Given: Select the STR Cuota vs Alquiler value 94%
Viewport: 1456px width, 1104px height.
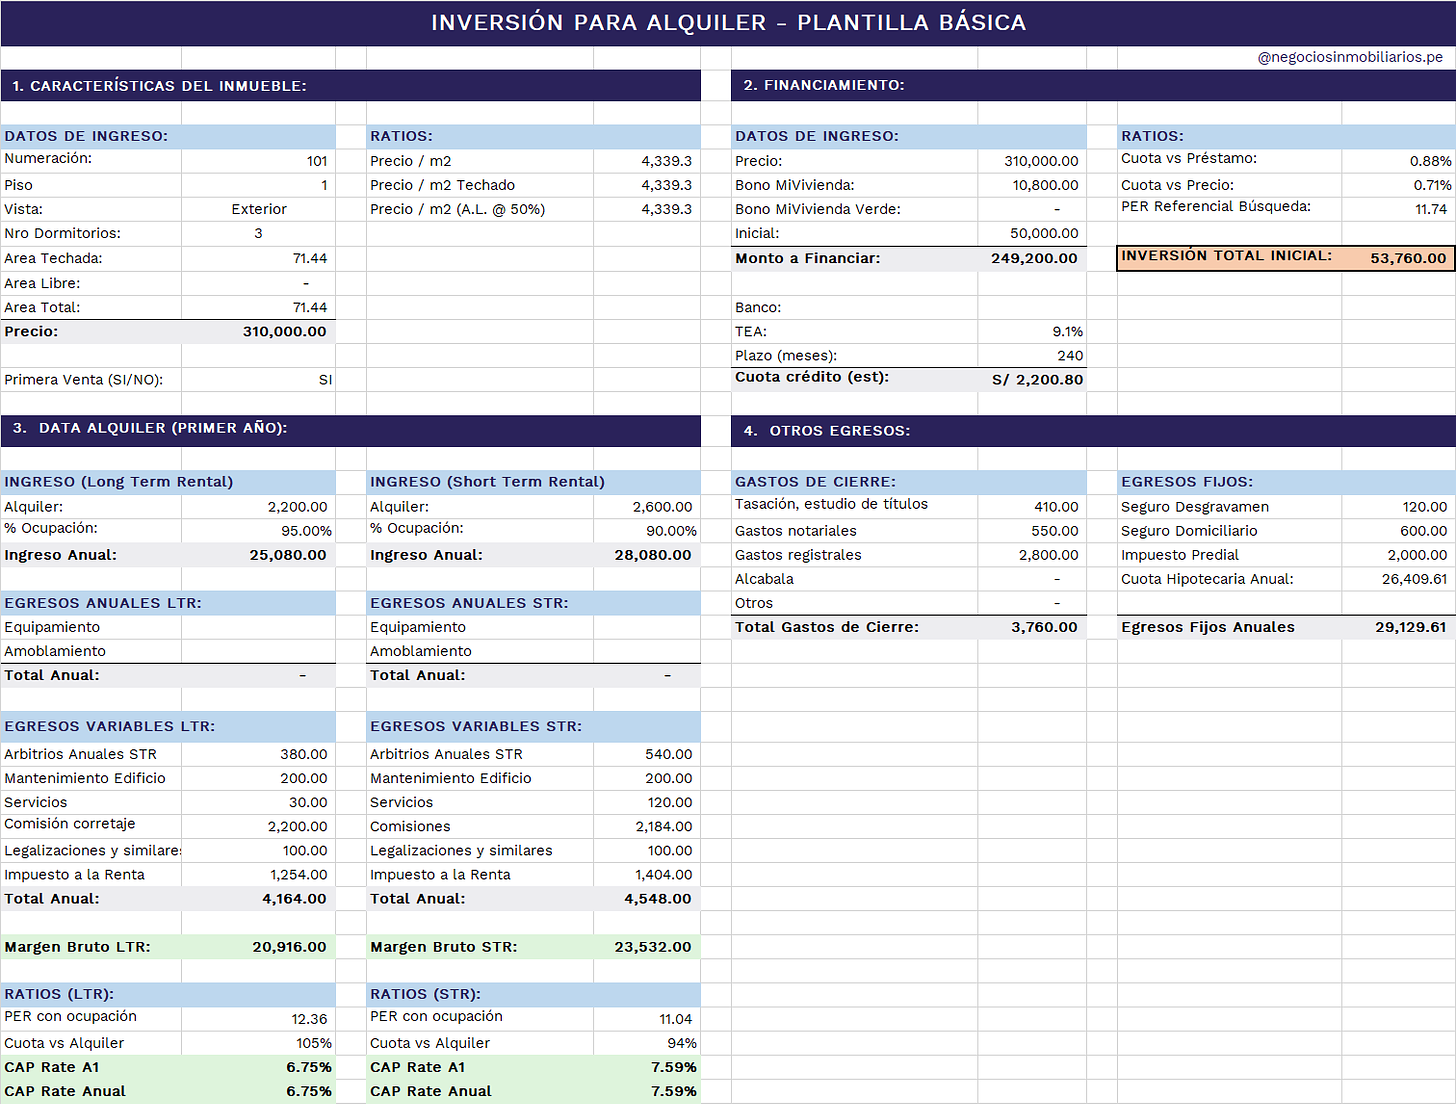Looking at the screenshot, I should [x=647, y=1043].
